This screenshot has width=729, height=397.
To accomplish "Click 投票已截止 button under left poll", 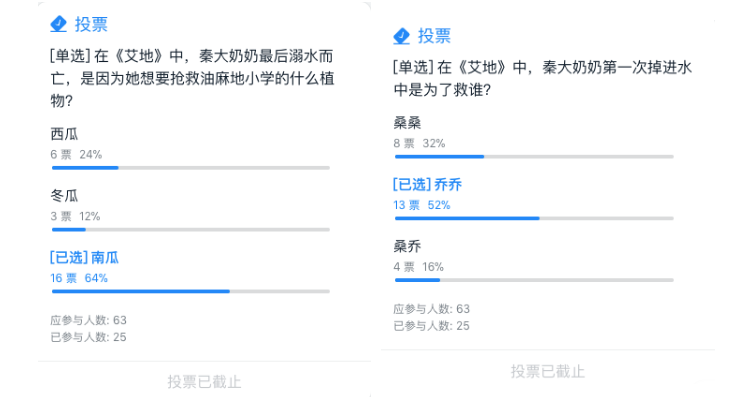I will click(204, 382).
